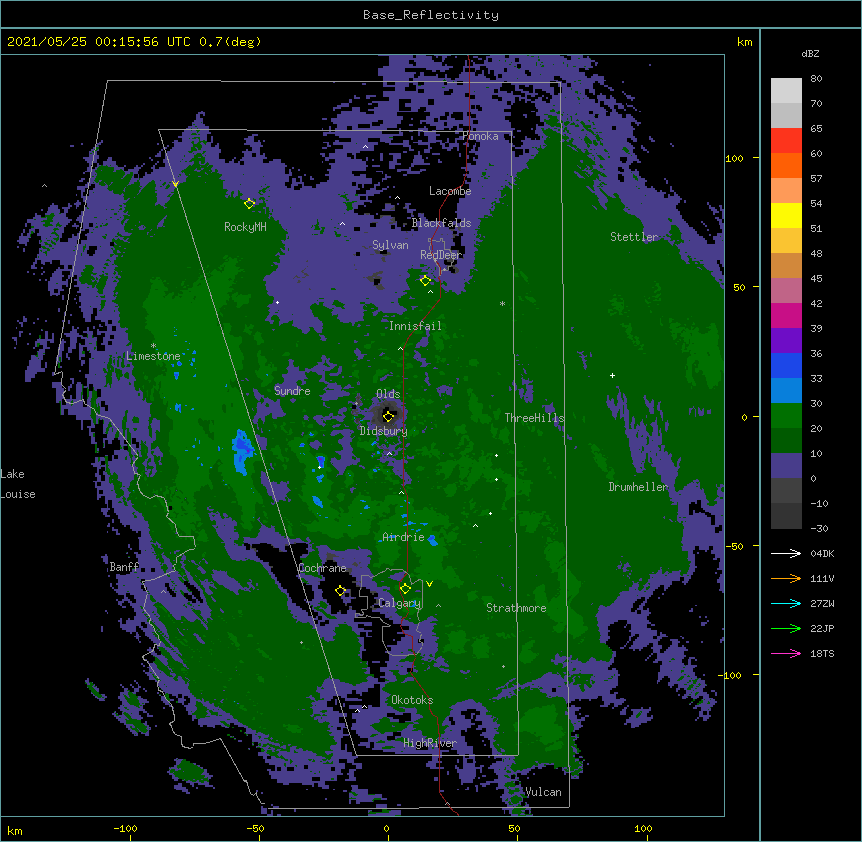The image size is (862, 842).
Task: Click the Vulcan label
Action: 543,792
